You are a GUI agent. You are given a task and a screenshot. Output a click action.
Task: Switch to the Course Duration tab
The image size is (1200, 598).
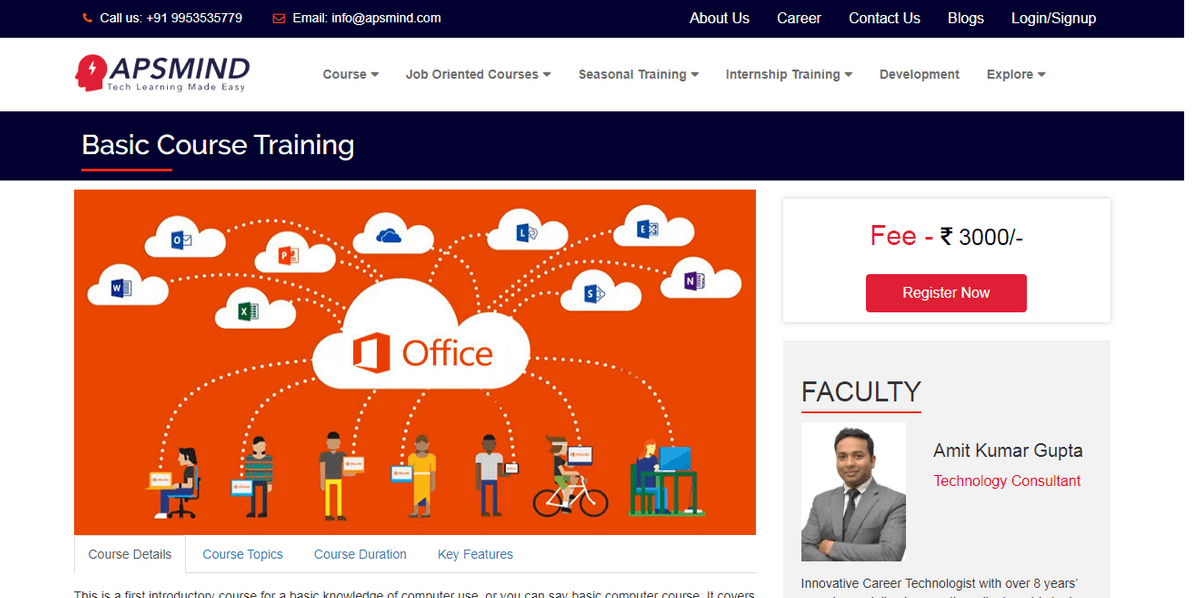pyautogui.click(x=360, y=554)
